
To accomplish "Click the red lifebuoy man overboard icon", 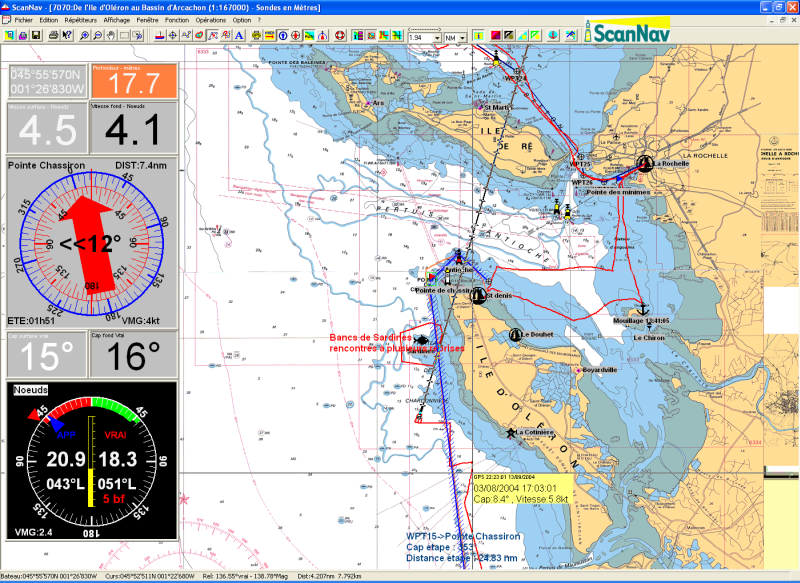I will point(340,35).
